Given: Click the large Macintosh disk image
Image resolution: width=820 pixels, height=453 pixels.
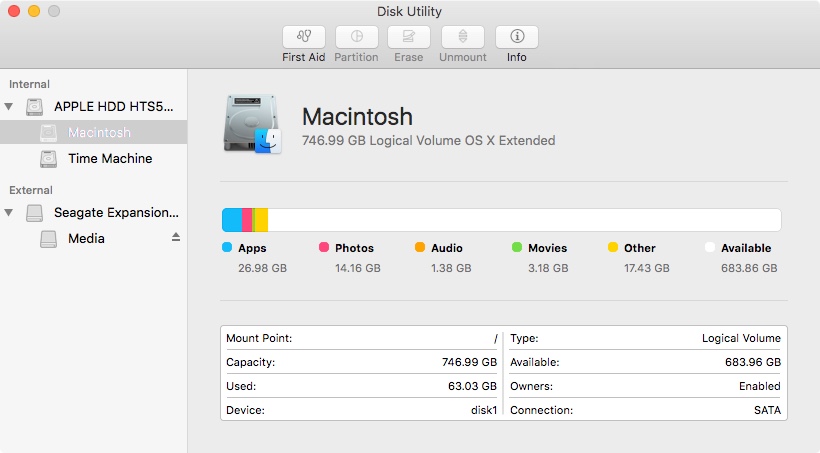Looking at the screenshot, I should point(253,124).
